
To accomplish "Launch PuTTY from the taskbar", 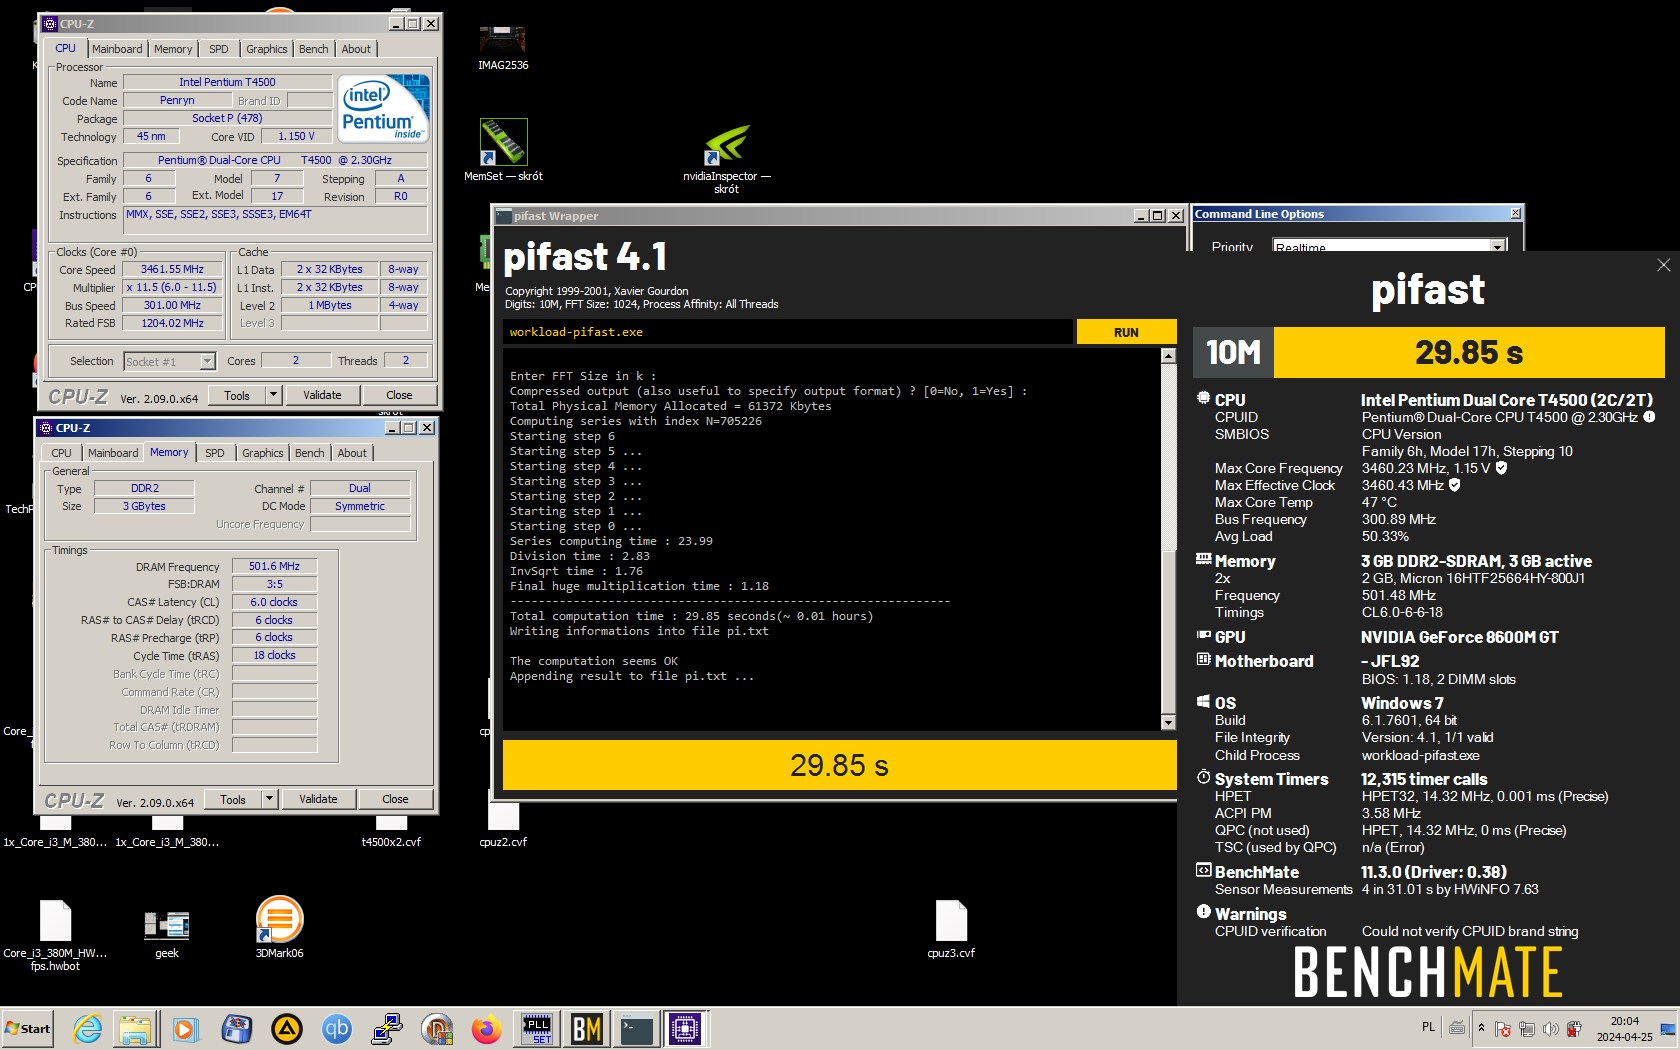I will (387, 1028).
